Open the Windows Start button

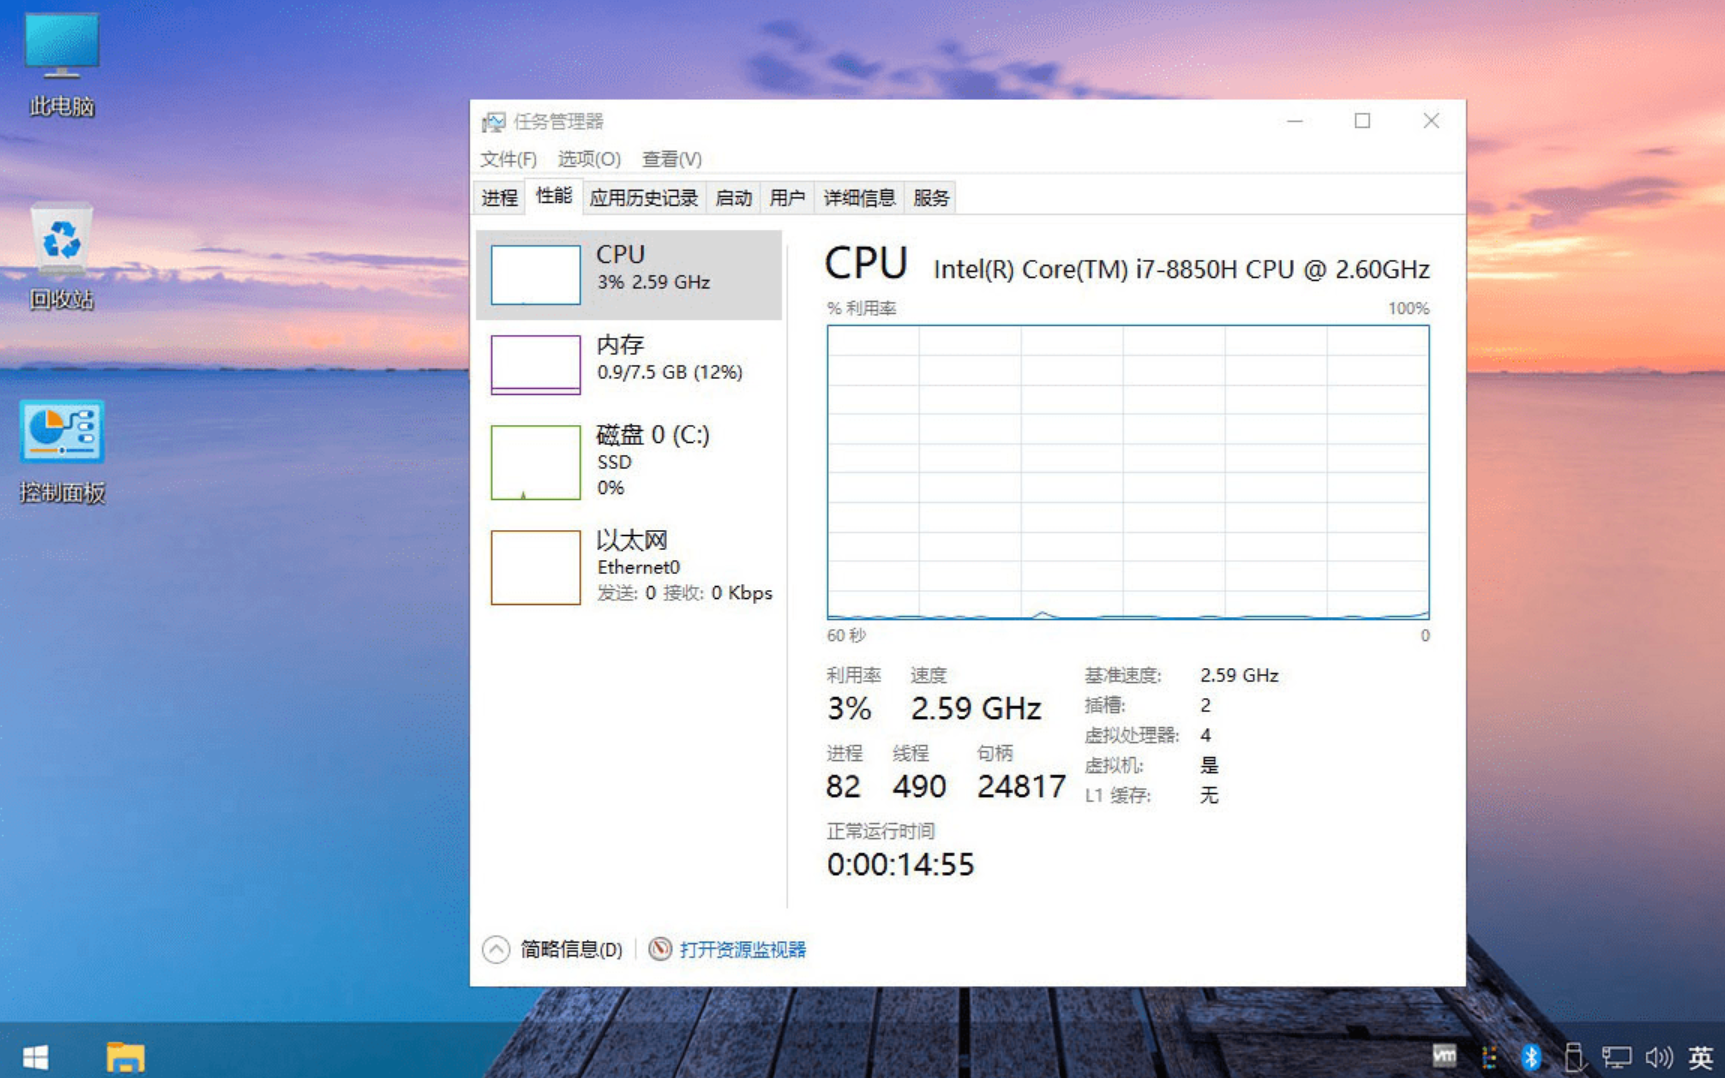click(35, 1057)
